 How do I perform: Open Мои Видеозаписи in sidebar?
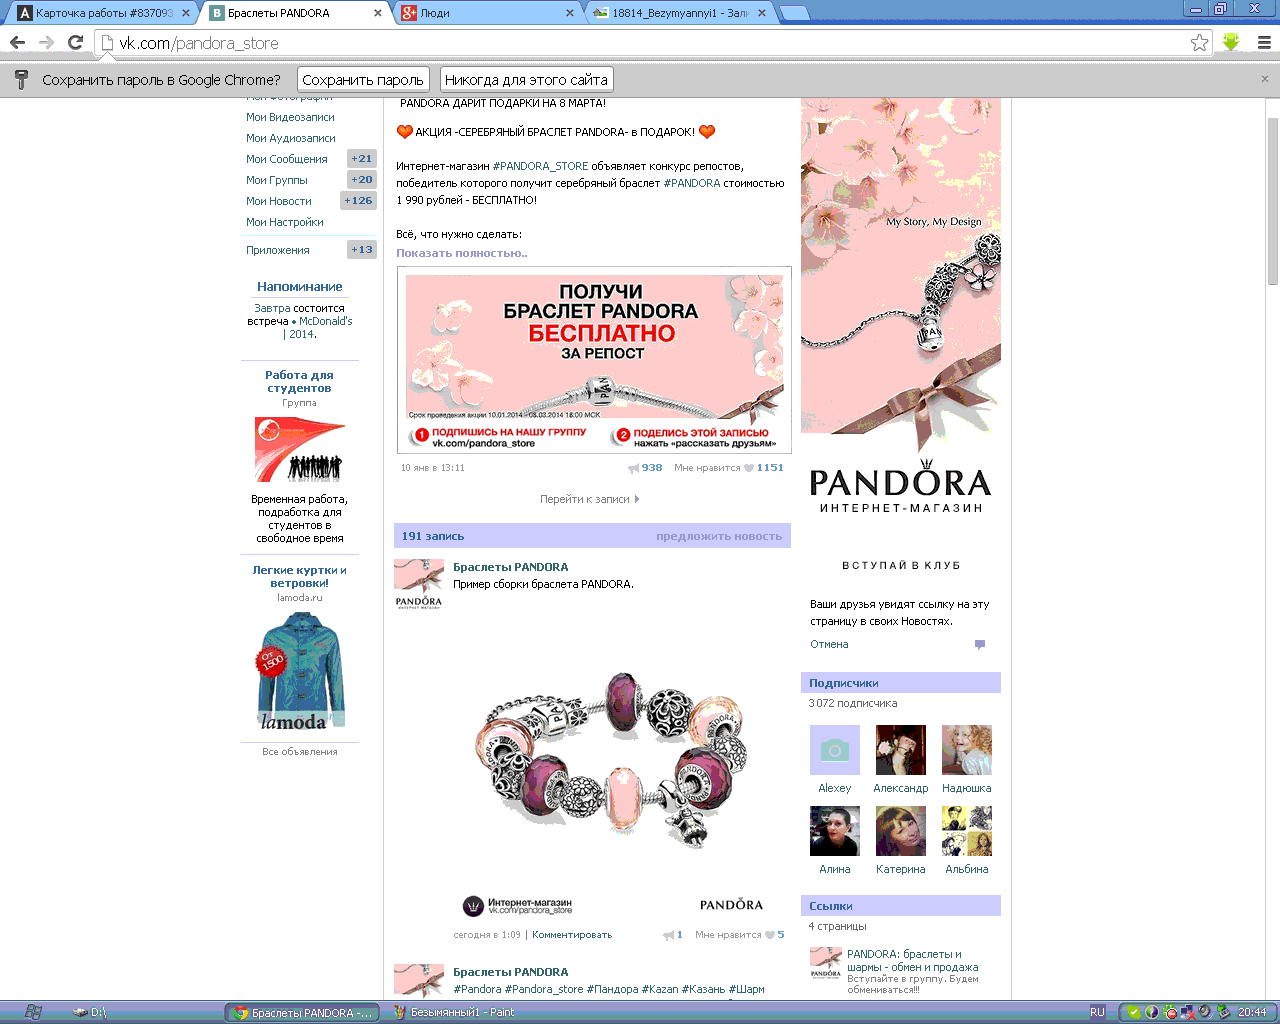(290, 117)
